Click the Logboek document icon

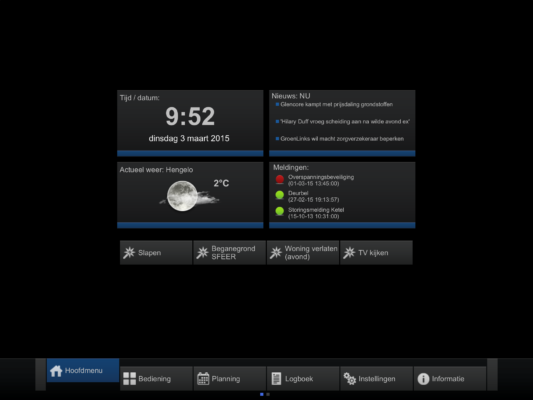pos(276,379)
